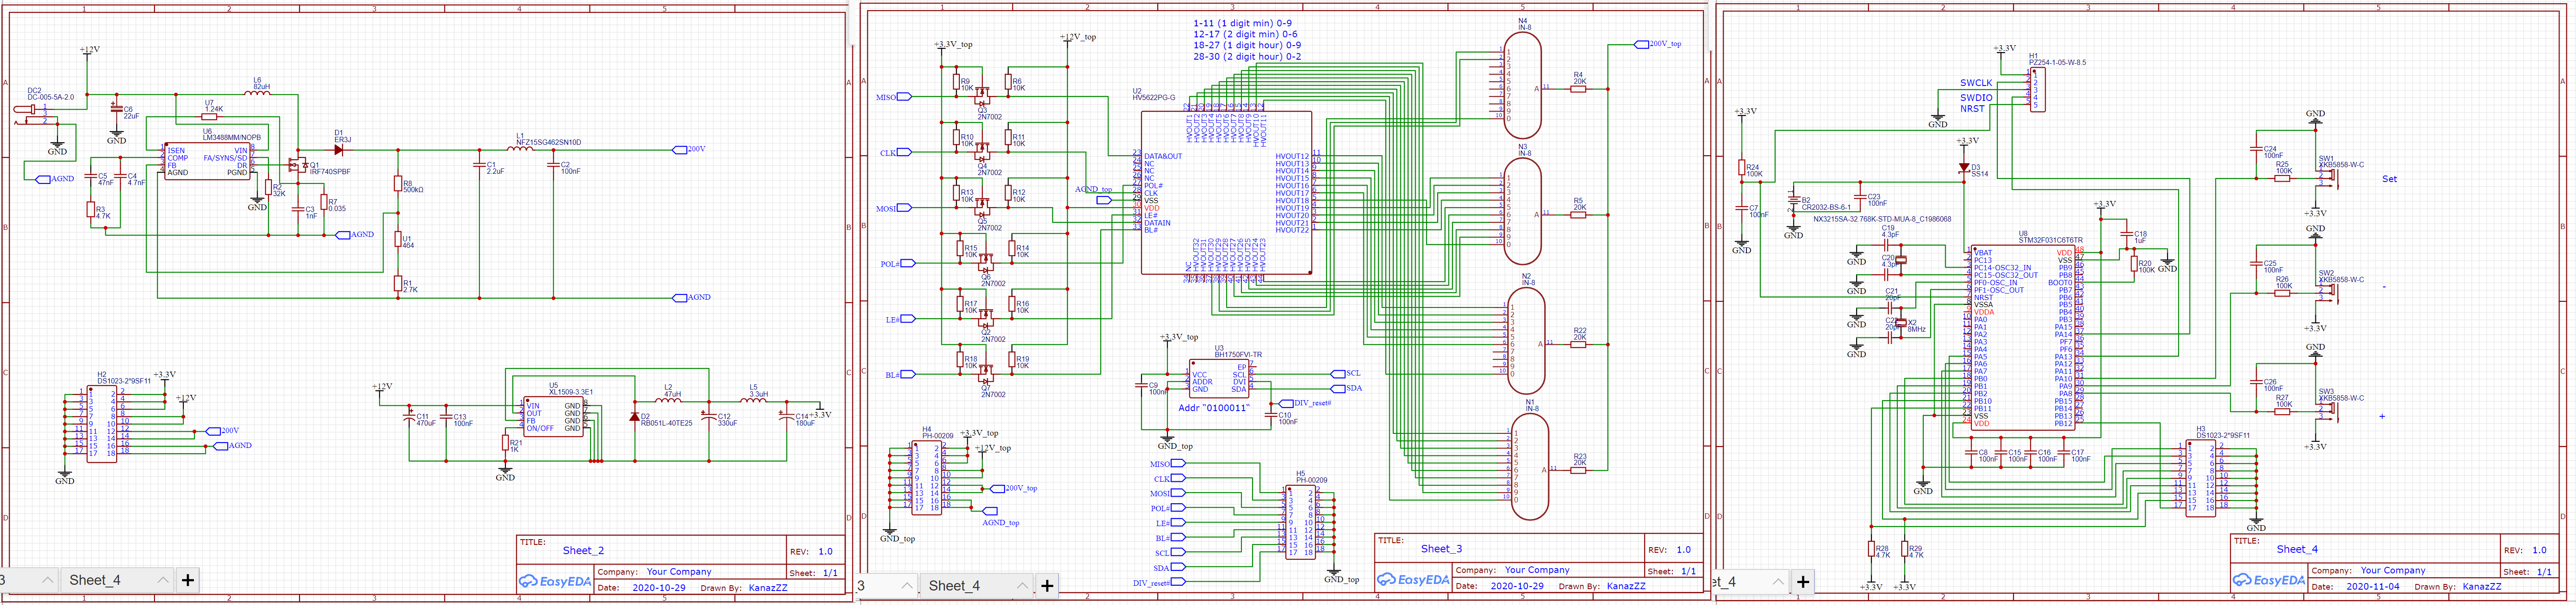2576x605 pixels.
Task: Select the STM32F031C6T6TR microcontroller label
Action: tap(2050, 240)
